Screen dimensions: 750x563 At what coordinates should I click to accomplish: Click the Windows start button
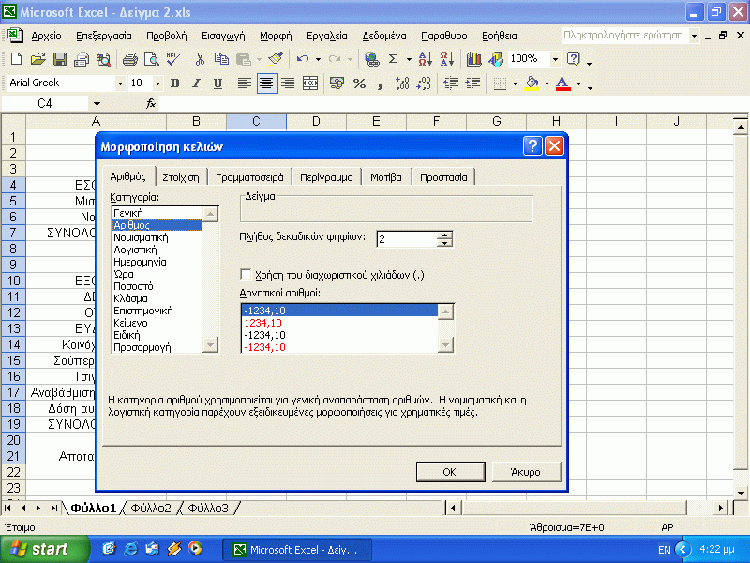(x=45, y=549)
